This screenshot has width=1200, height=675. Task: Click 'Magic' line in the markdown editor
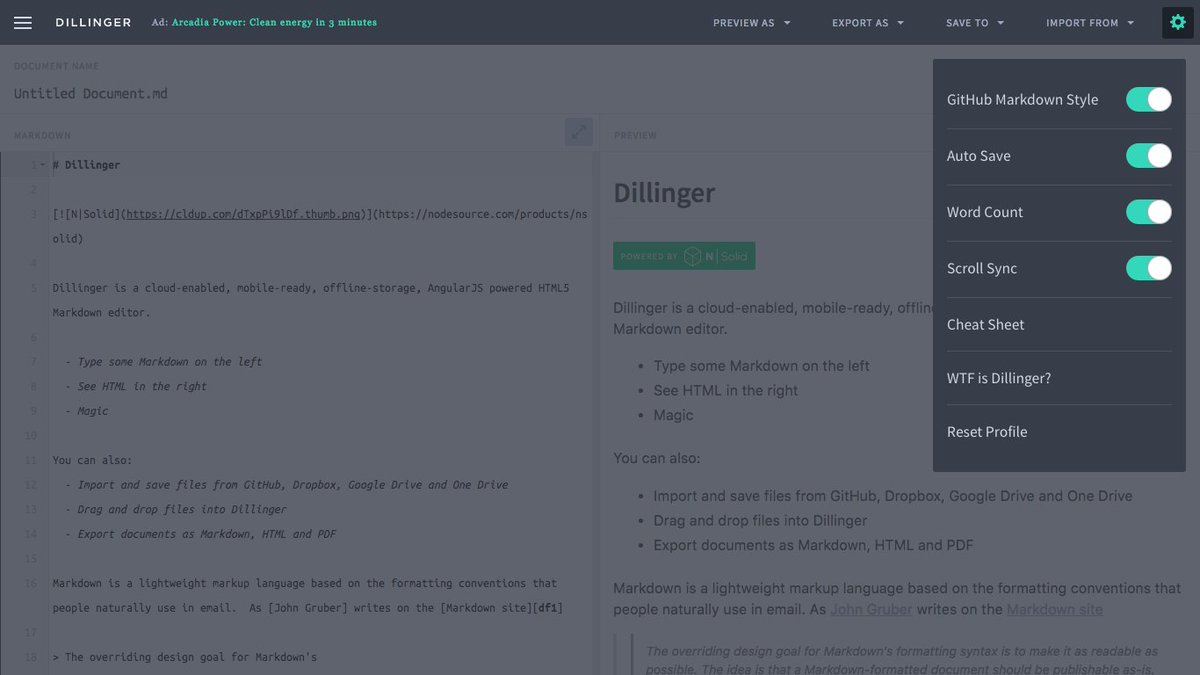tap(93, 411)
